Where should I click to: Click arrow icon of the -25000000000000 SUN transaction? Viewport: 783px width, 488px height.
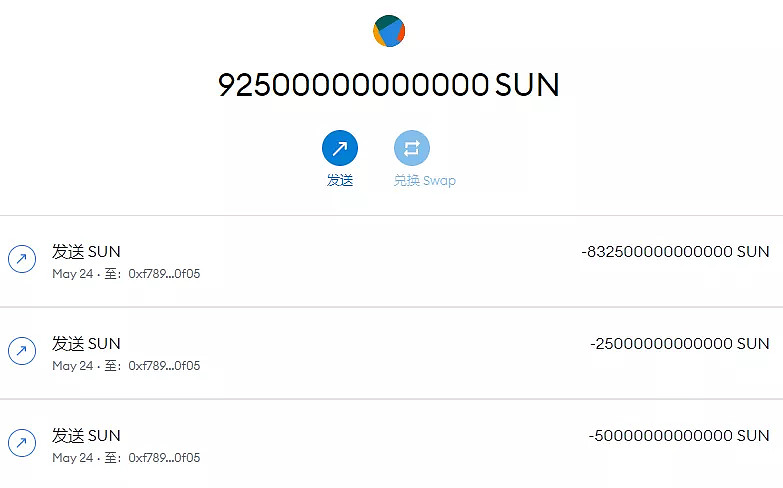(x=22, y=351)
